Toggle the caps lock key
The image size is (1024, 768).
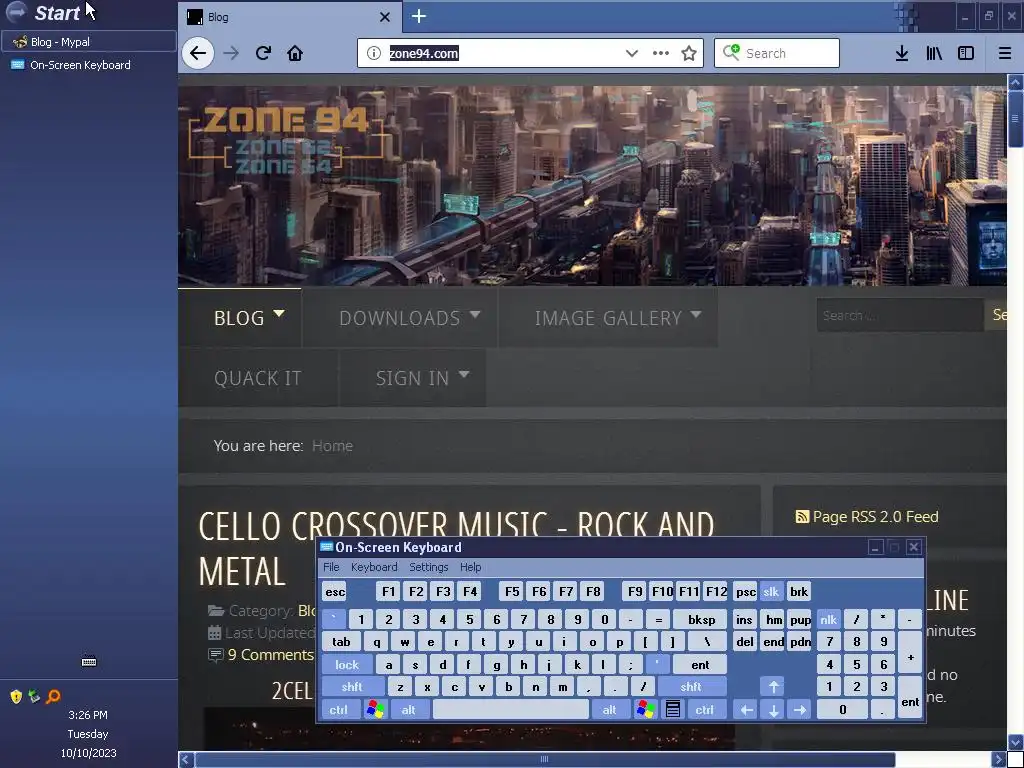[x=347, y=665]
